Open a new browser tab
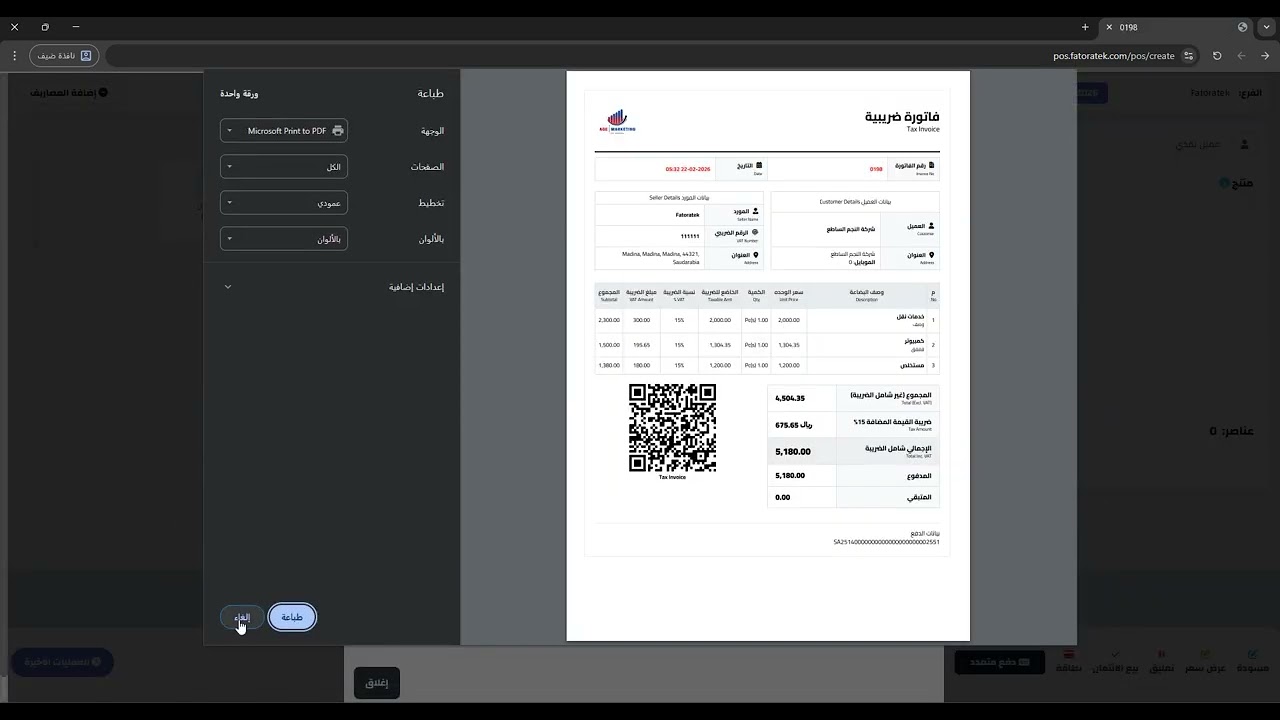The image size is (1280, 720). 1085,27
